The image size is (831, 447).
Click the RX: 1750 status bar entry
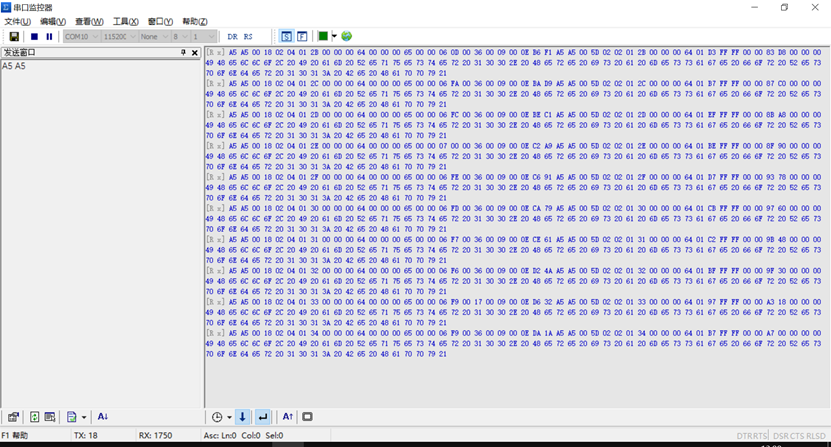(155, 435)
